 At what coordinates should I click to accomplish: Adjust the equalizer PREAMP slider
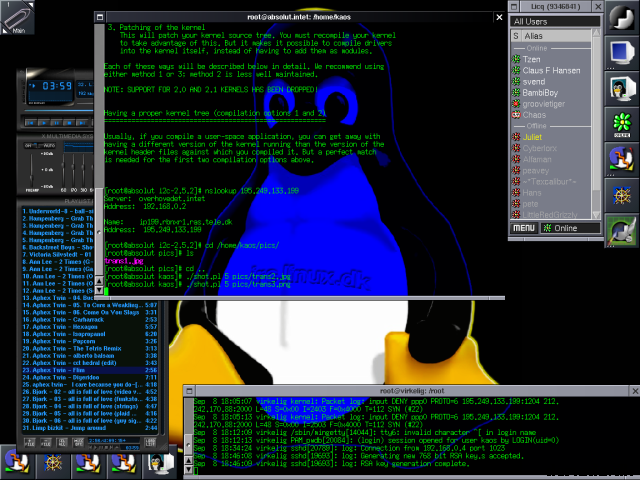(x=32, y=170)
